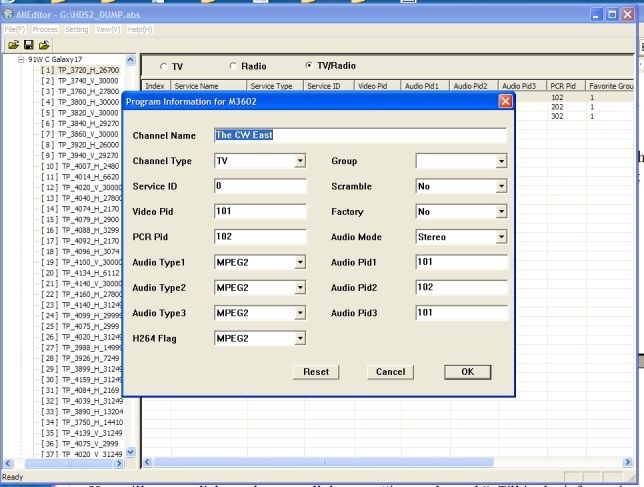Image resolution: width=644 pixels, height=487 pixels.
Task: Click the table scroll right arrow
Action: point(627,462)
